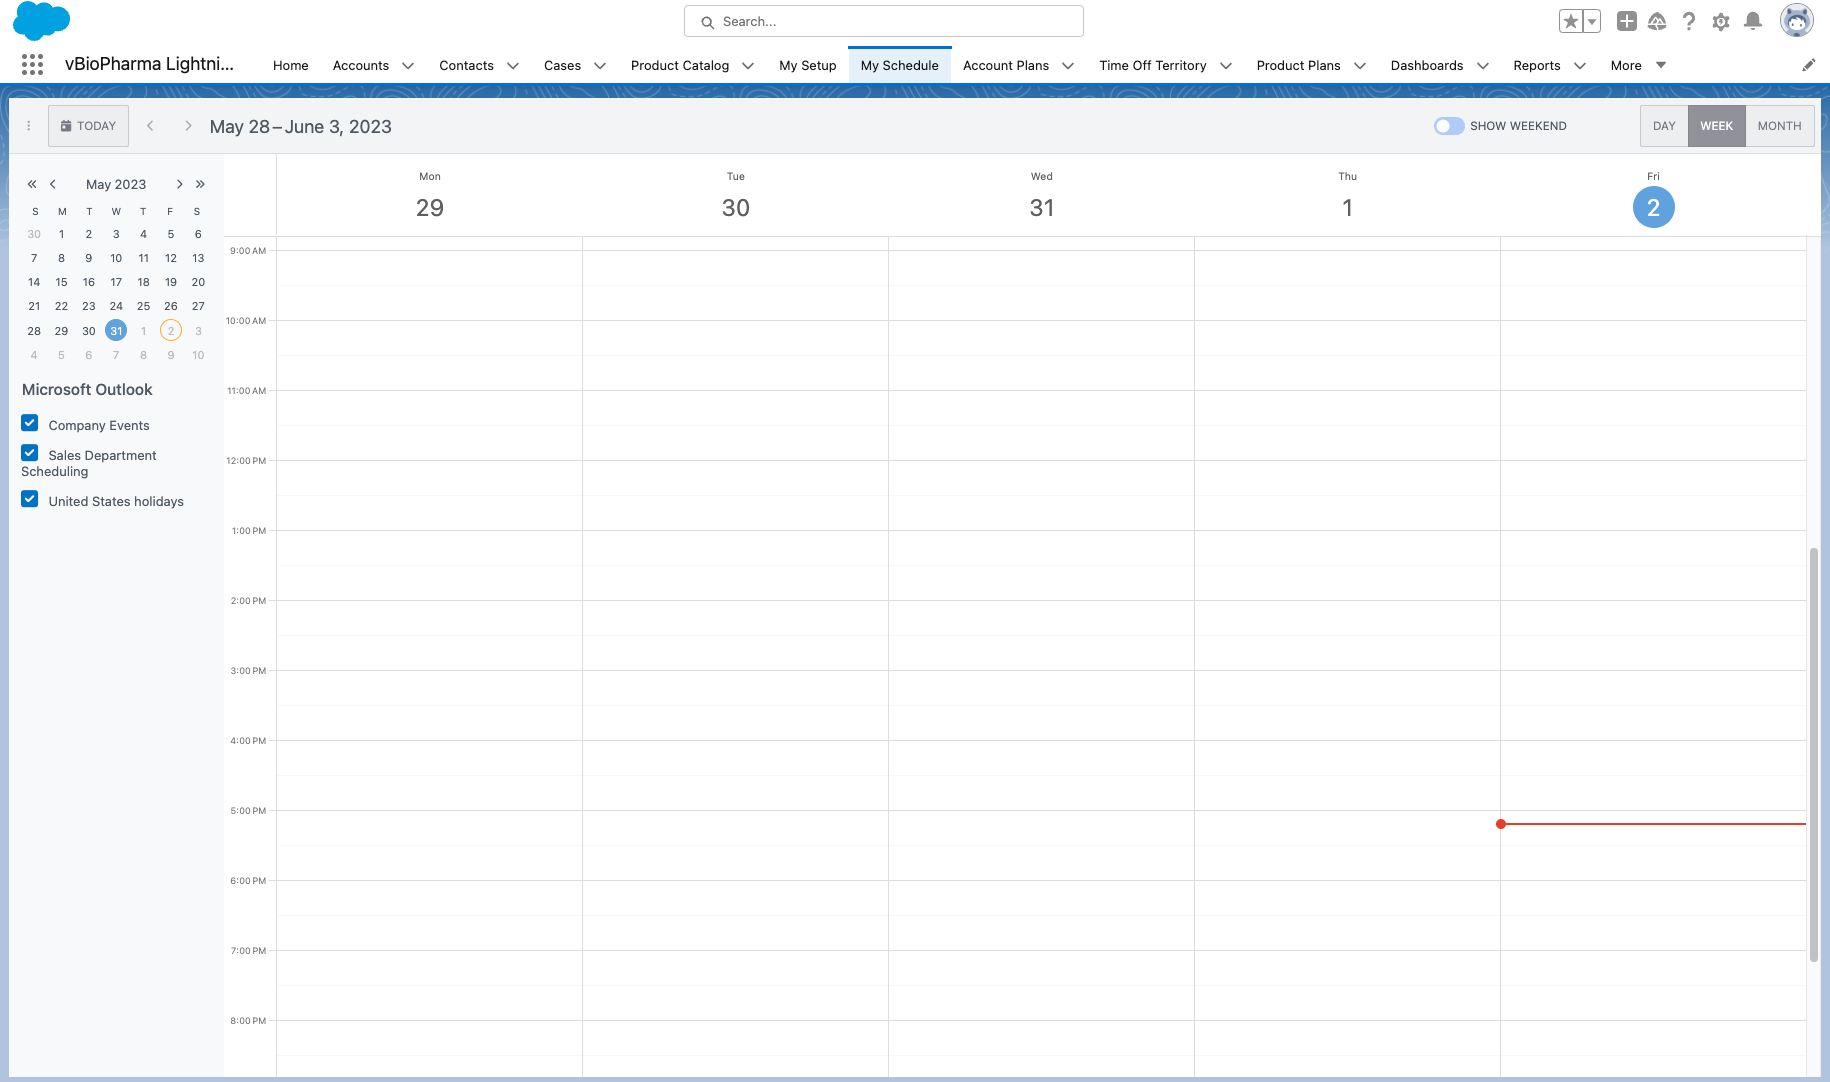Open the Global Actions plus icon
This screenshot has width=1830, height=1082.
point(1627,21)
